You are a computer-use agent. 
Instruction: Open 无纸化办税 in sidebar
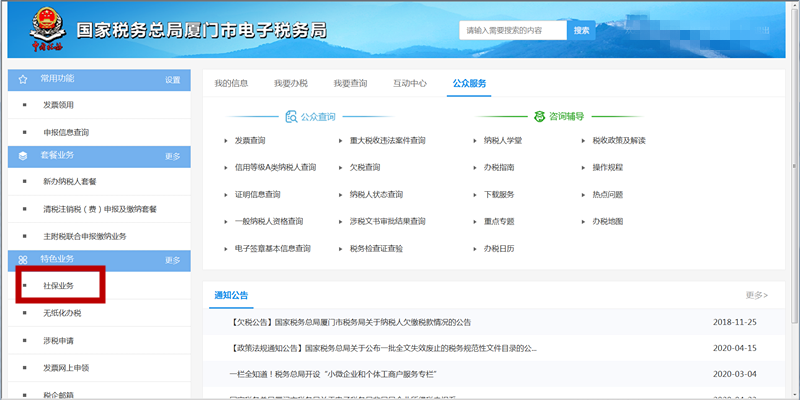coord(62,313)
